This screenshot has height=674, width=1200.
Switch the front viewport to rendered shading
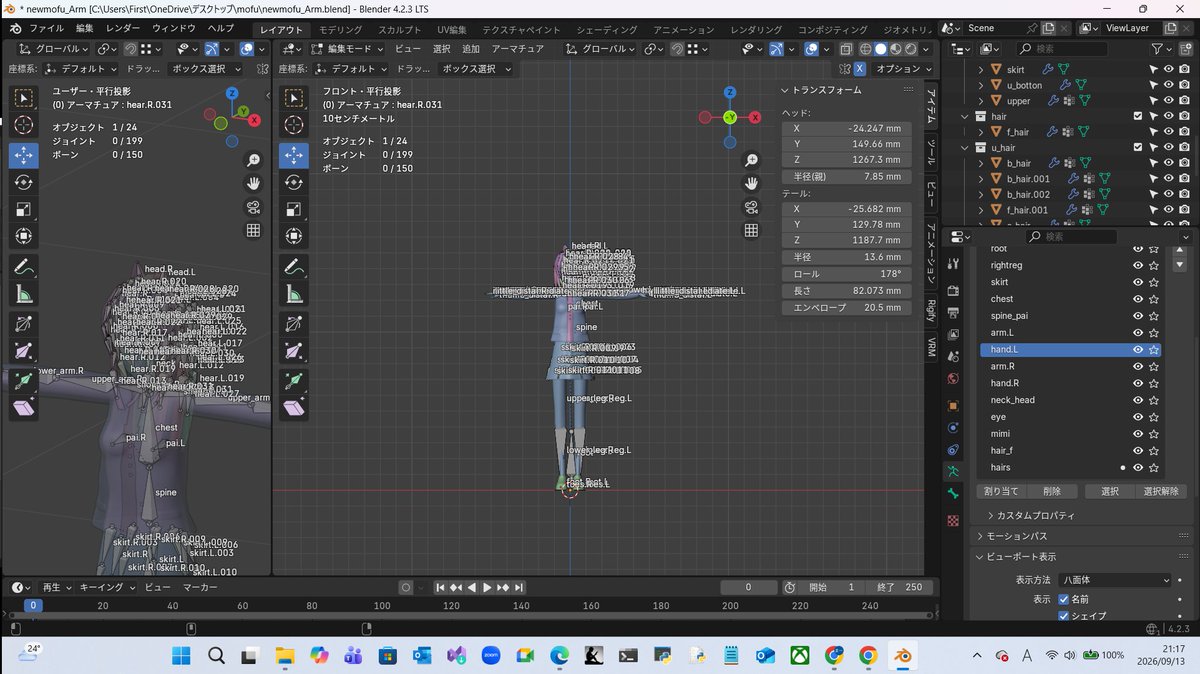912,48
